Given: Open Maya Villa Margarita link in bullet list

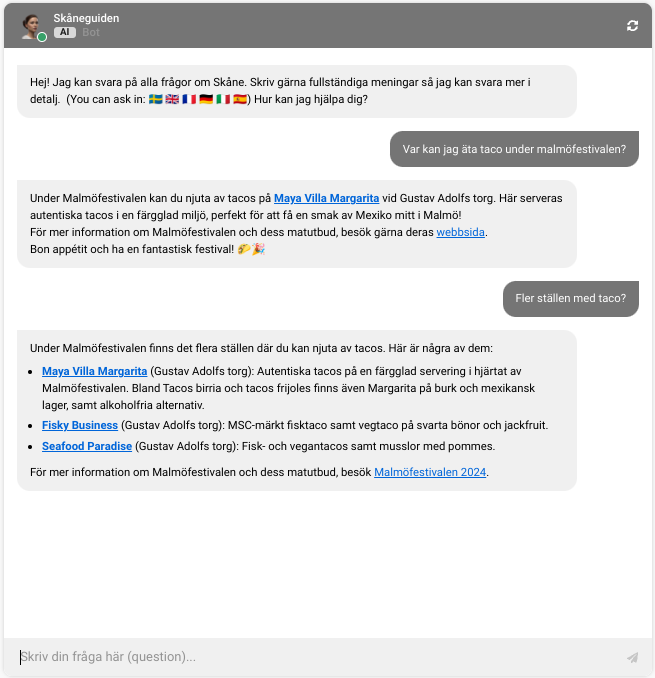Looking at the screenshot, I should point(94,371).
